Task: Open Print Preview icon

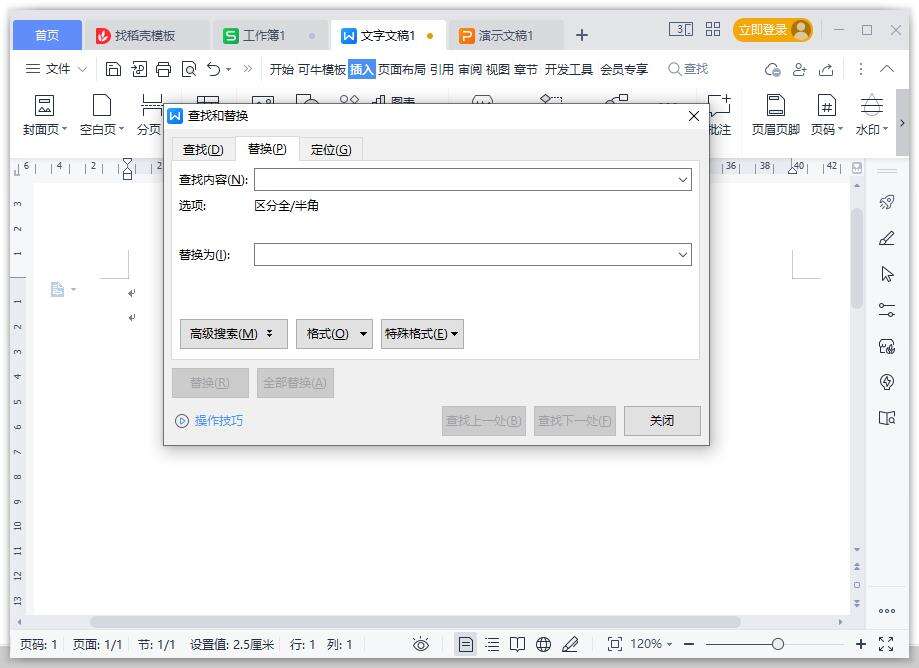Action: [189, 69]
